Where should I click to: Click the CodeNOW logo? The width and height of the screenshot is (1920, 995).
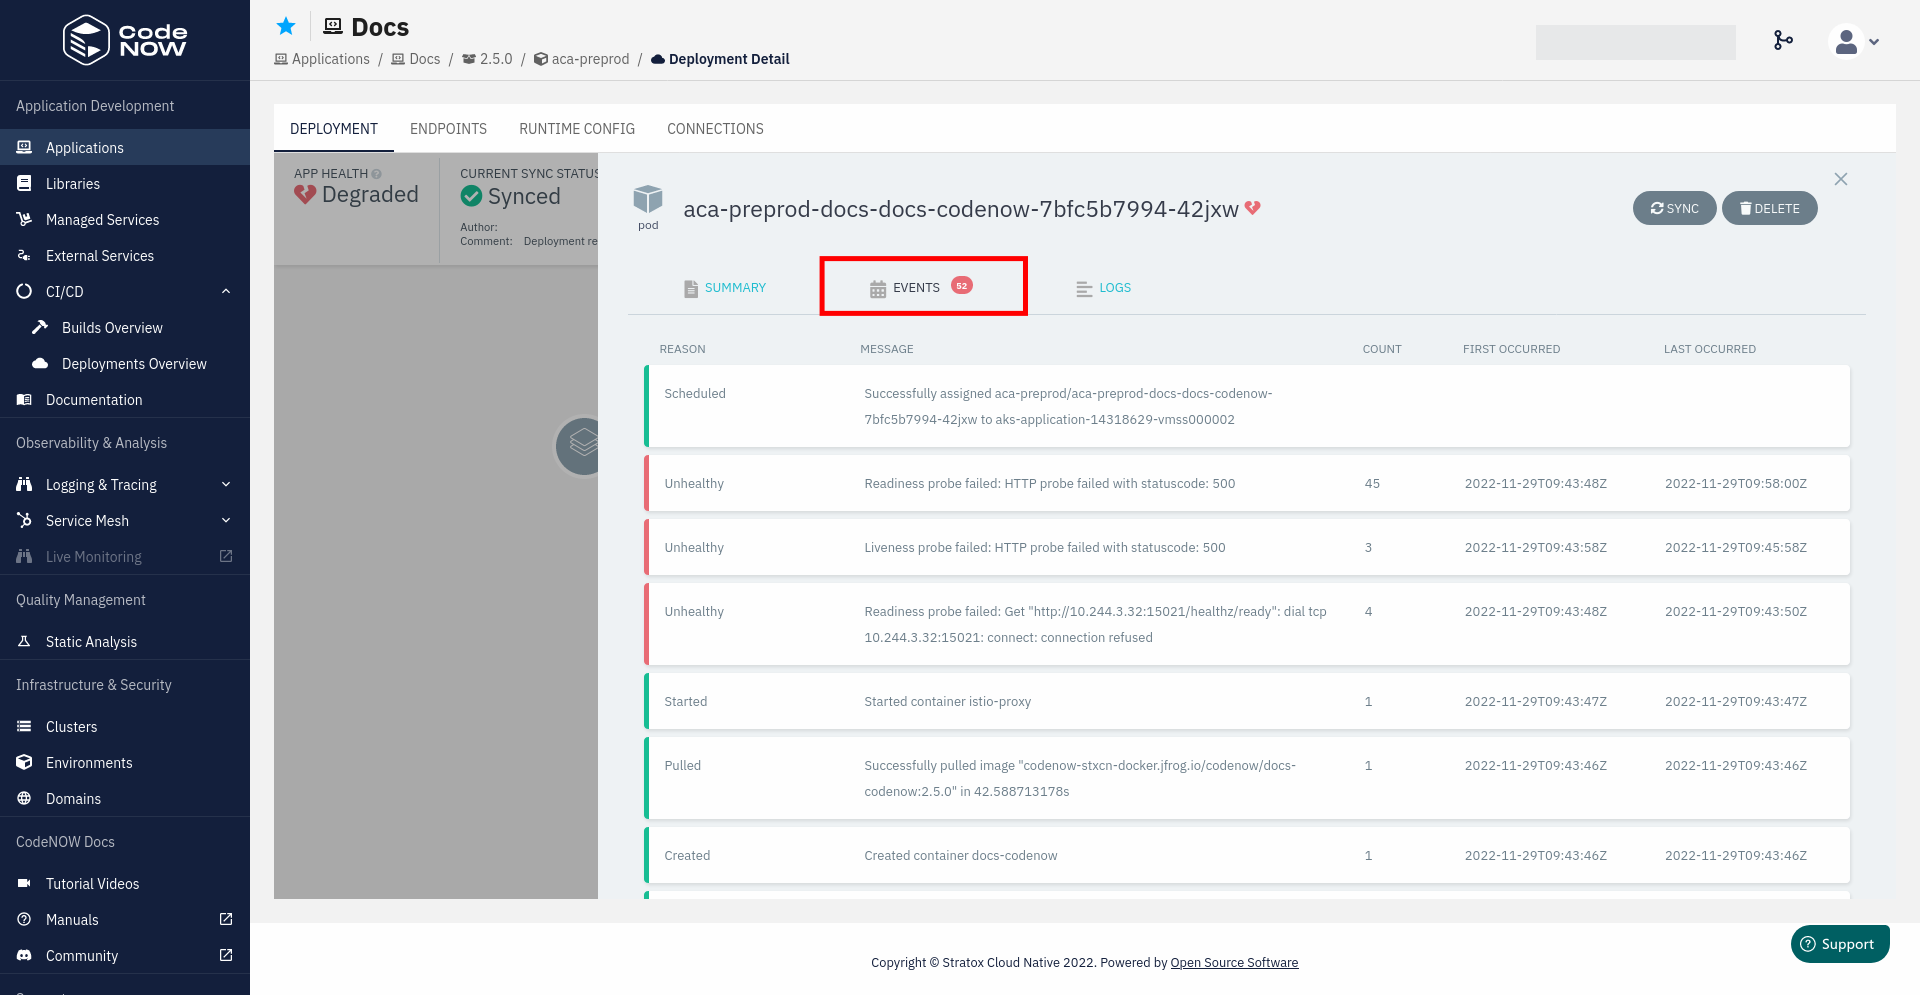click(x=125, y=40)
